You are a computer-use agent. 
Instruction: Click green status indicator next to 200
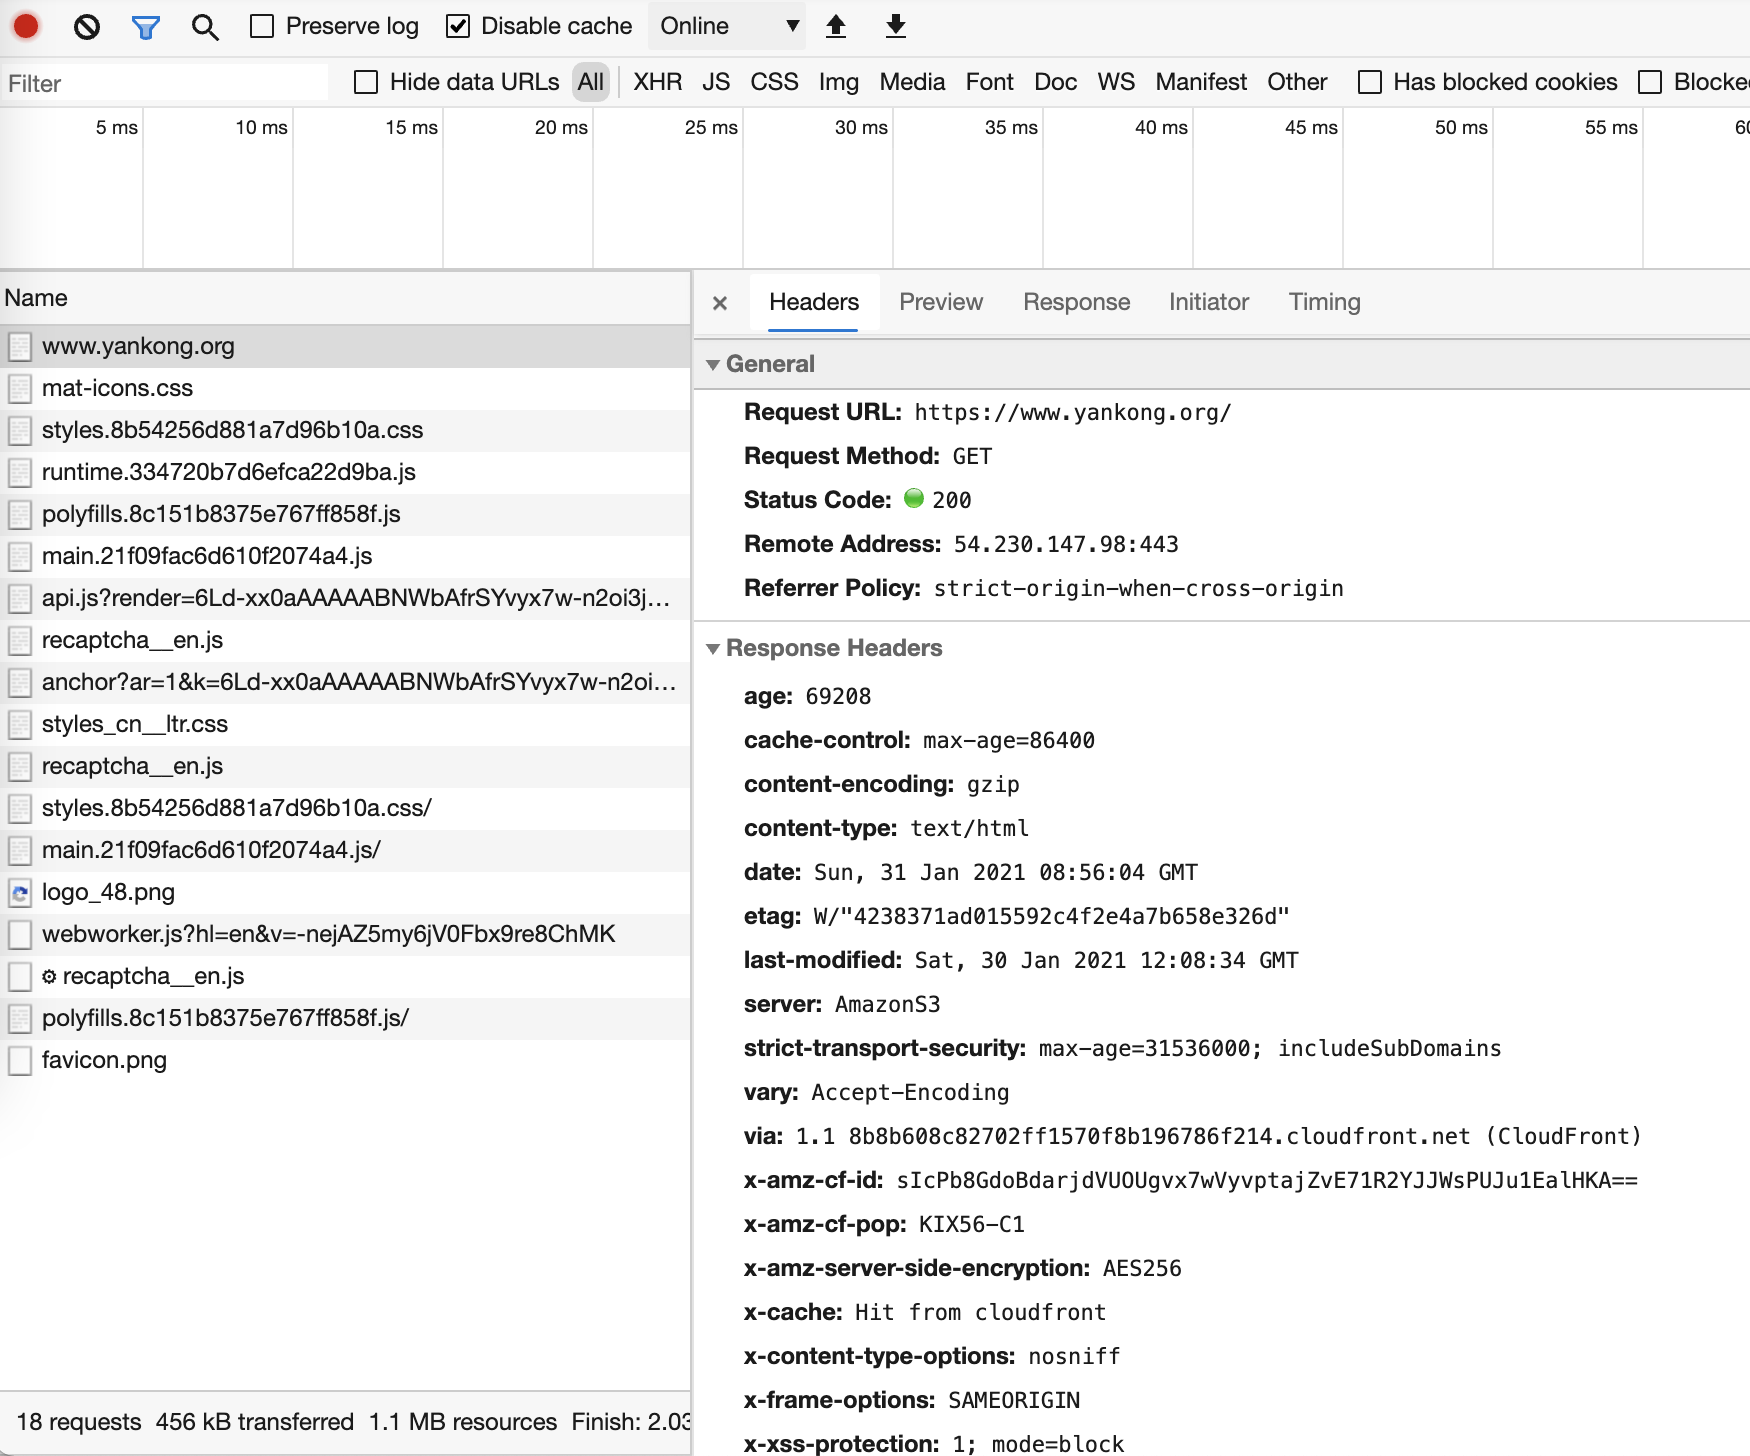(x=914, y=498)
